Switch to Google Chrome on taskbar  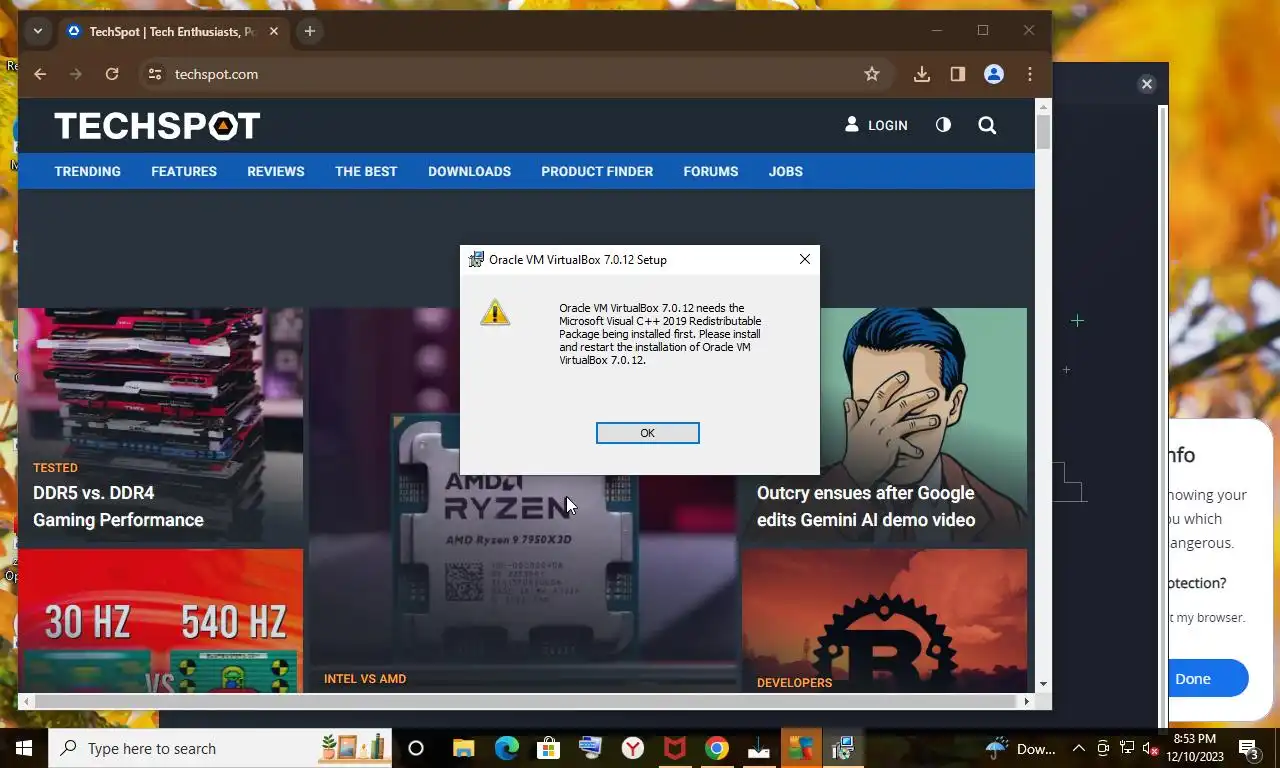[716, 748]
